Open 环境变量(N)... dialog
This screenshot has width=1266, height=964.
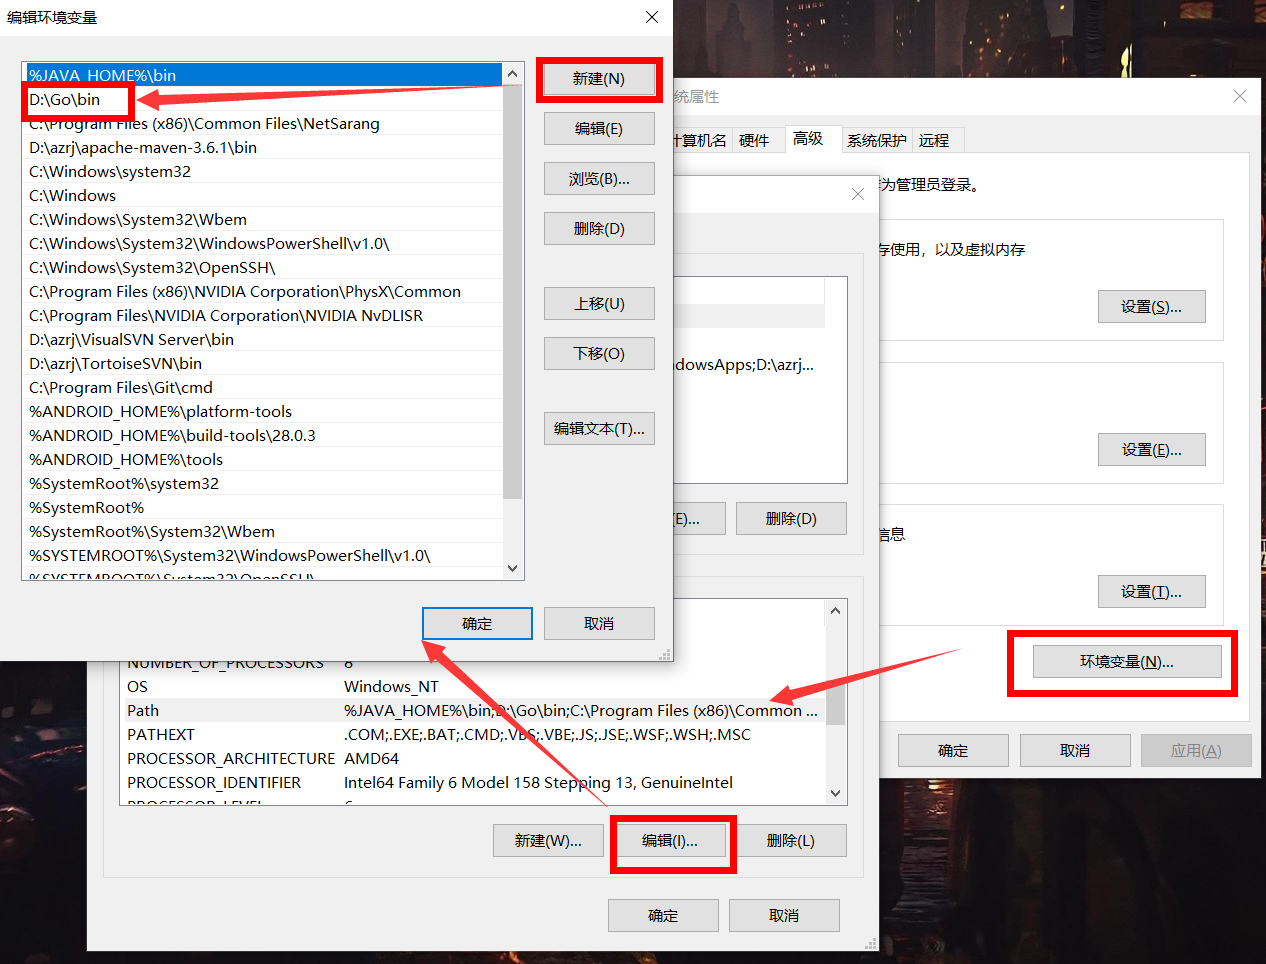pyautogui.click(x=1126, y=662)
